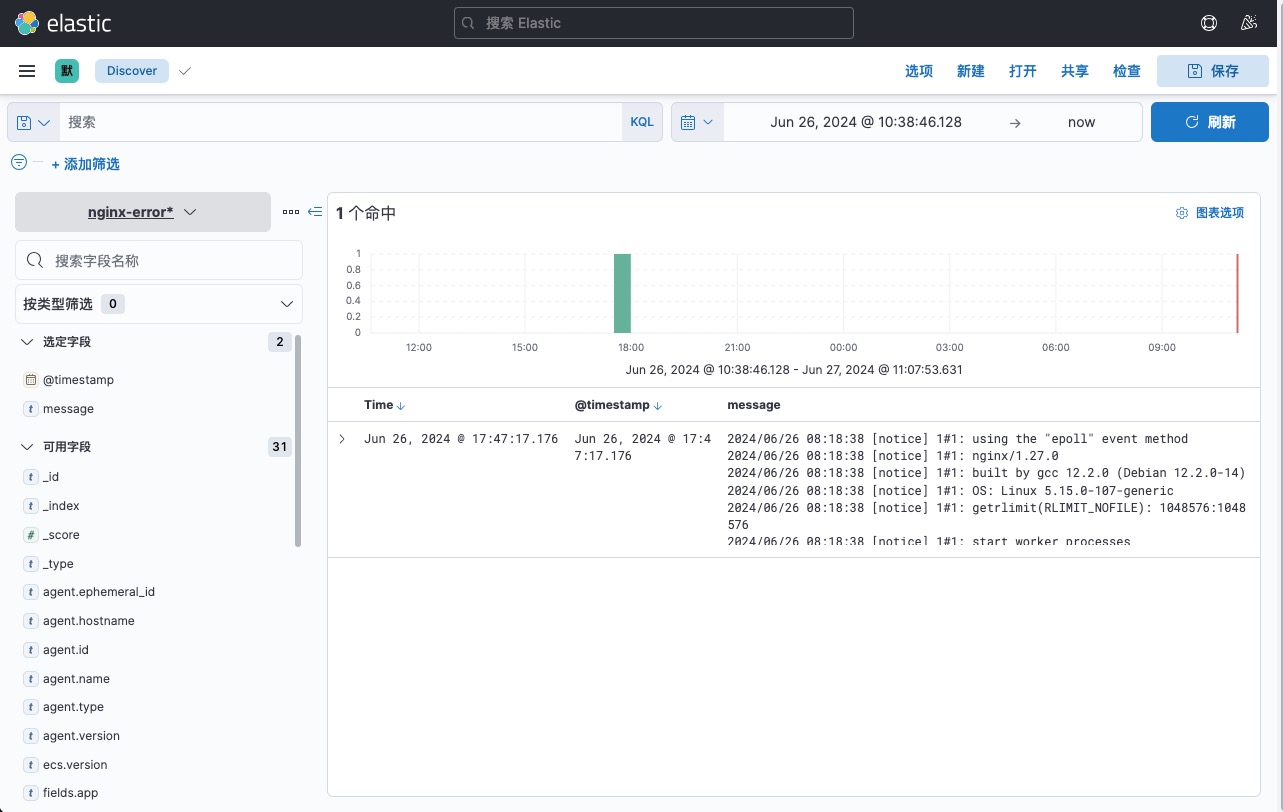Click the filter options circle icon

pos(18,162)
